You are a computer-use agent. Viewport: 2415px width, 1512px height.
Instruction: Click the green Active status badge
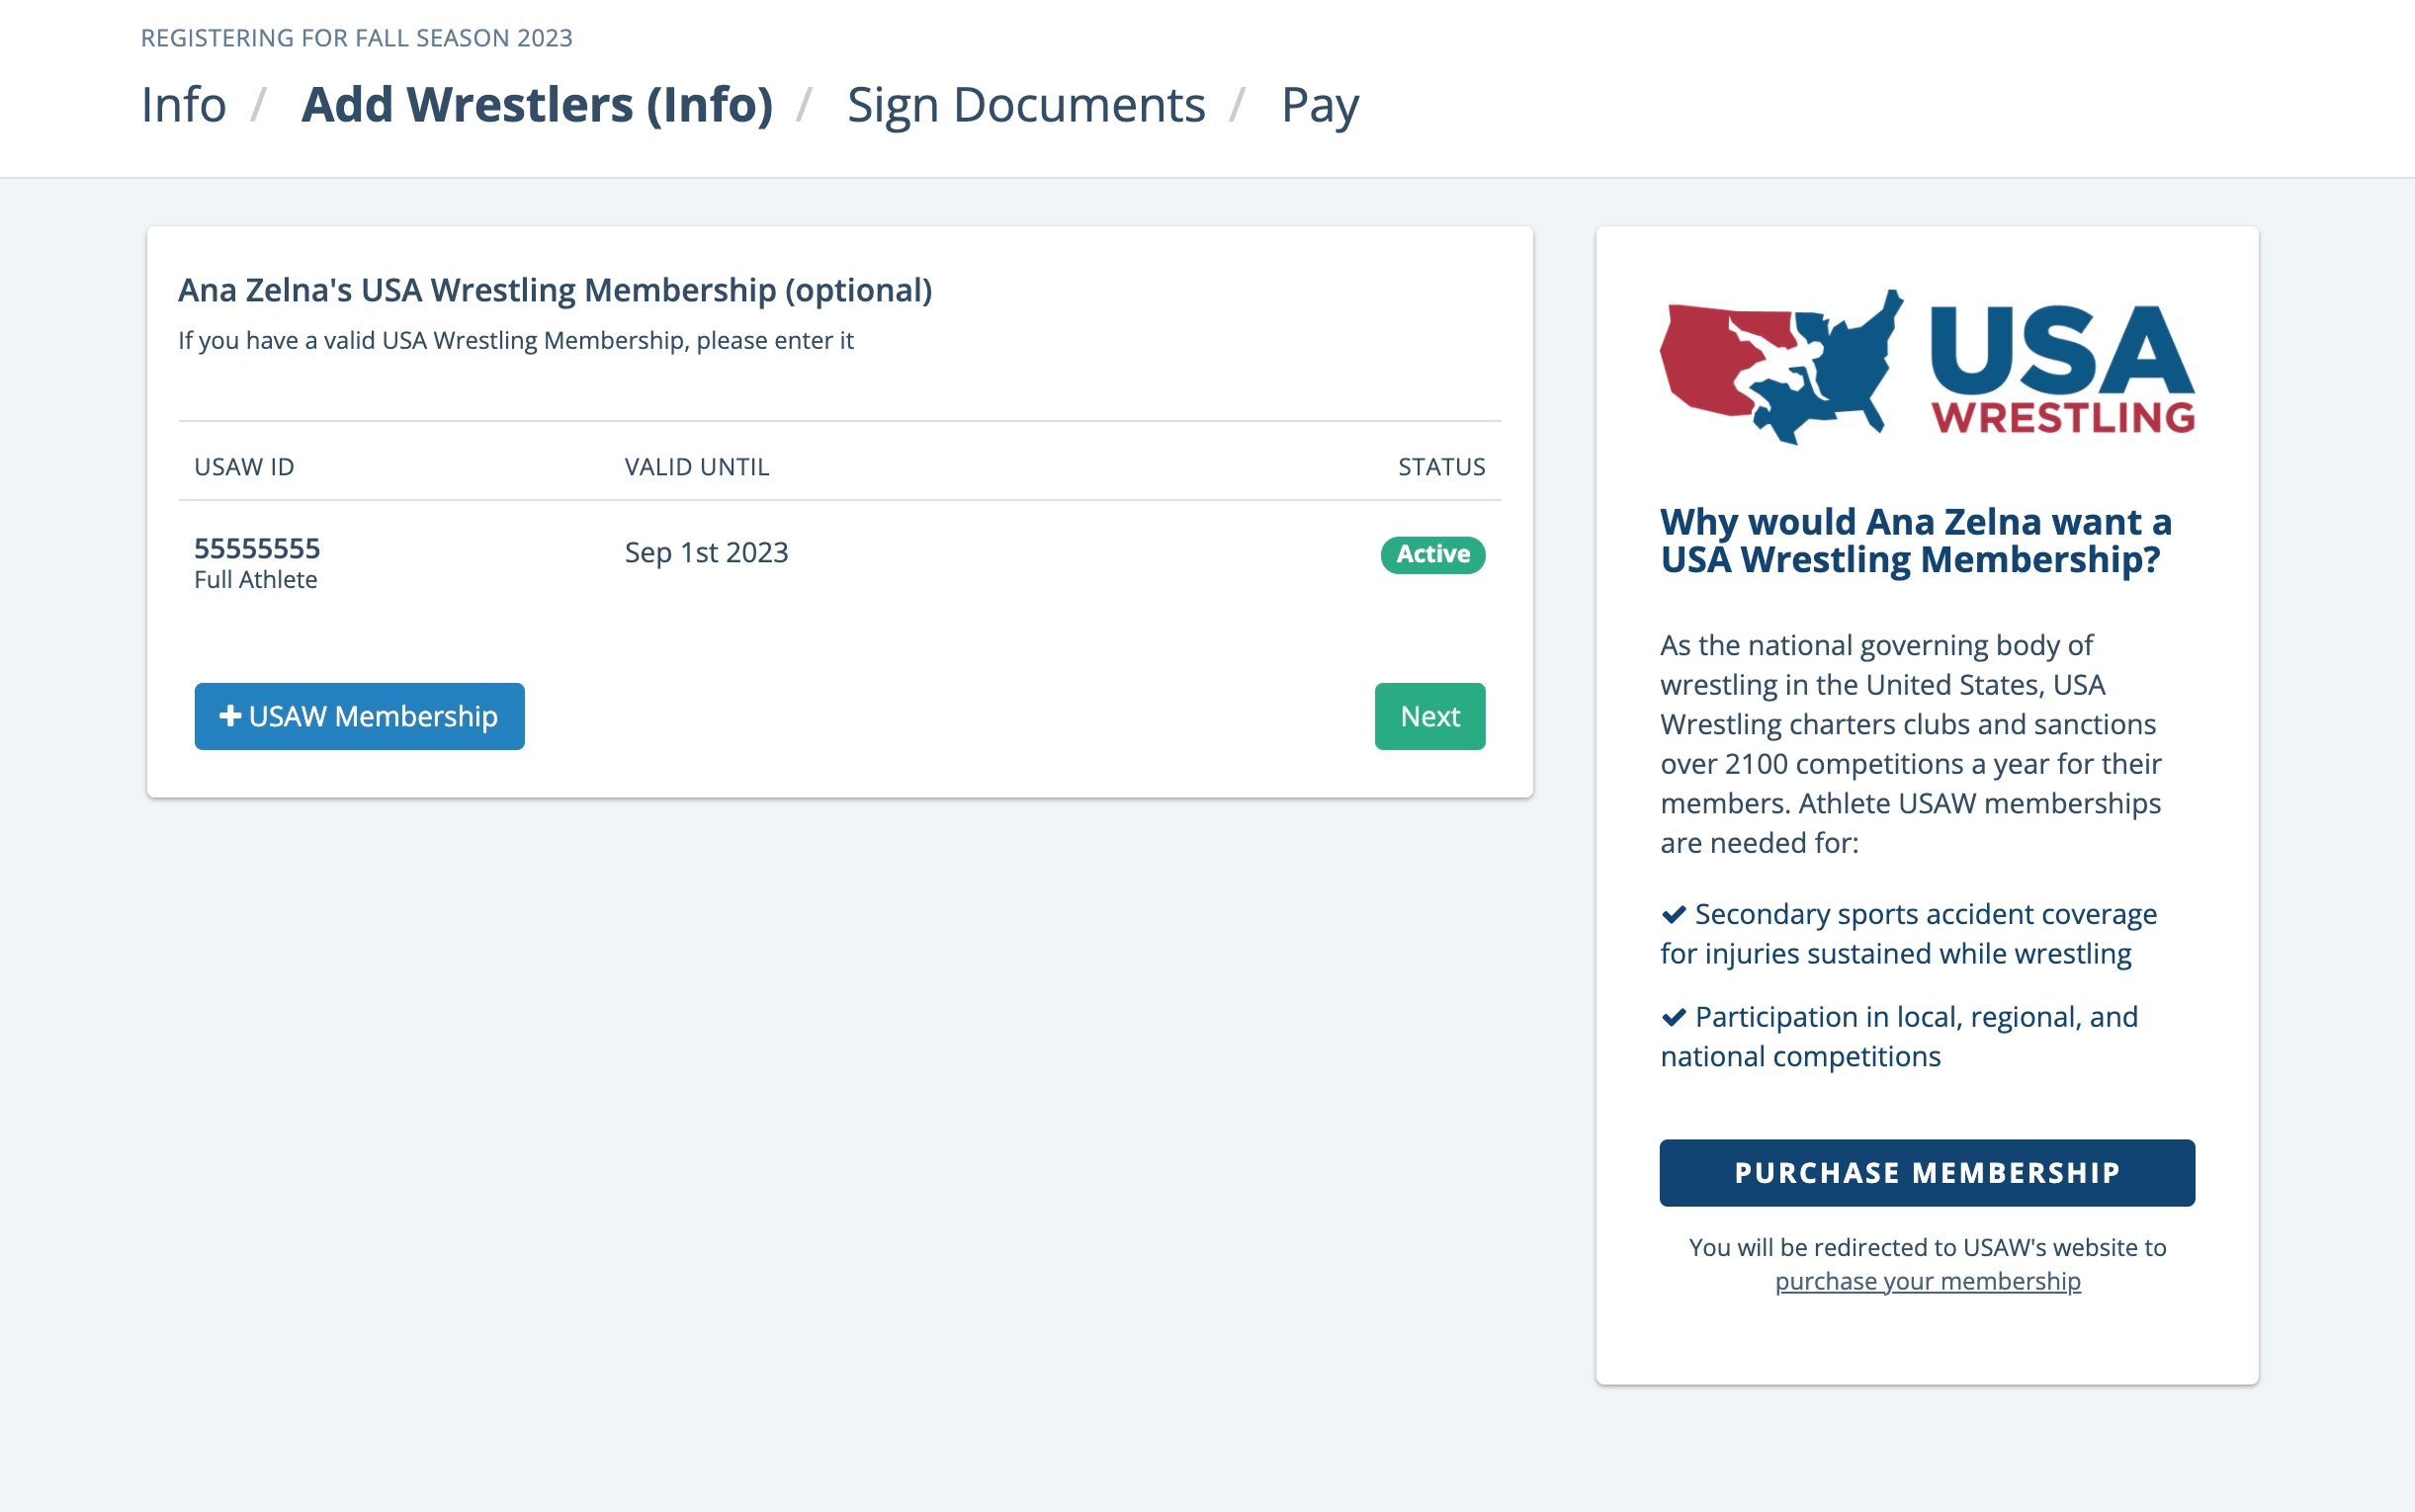tap(1432, 554)
